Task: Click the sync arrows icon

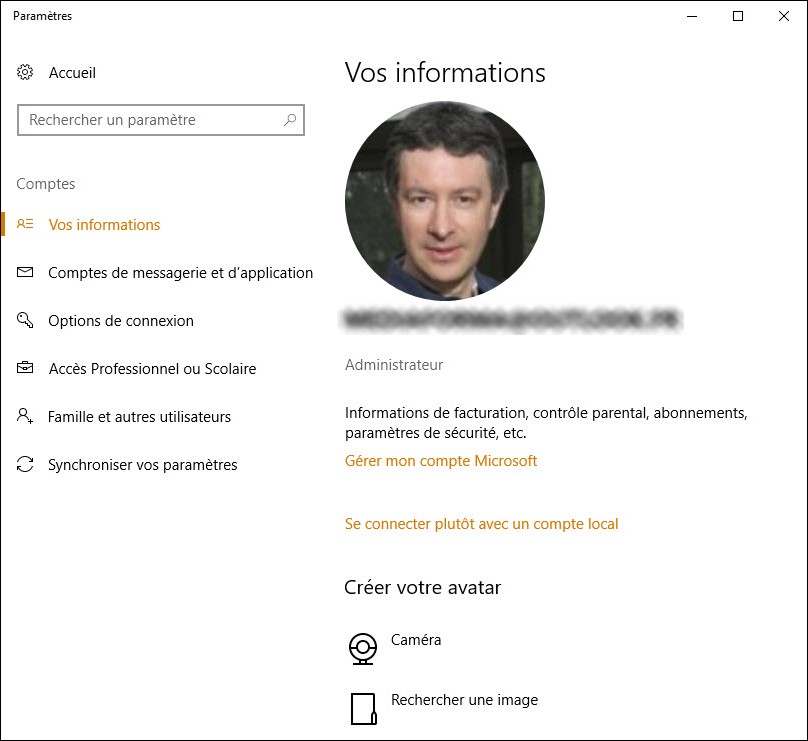Action: pyautogui.click(x=26, y=465)
